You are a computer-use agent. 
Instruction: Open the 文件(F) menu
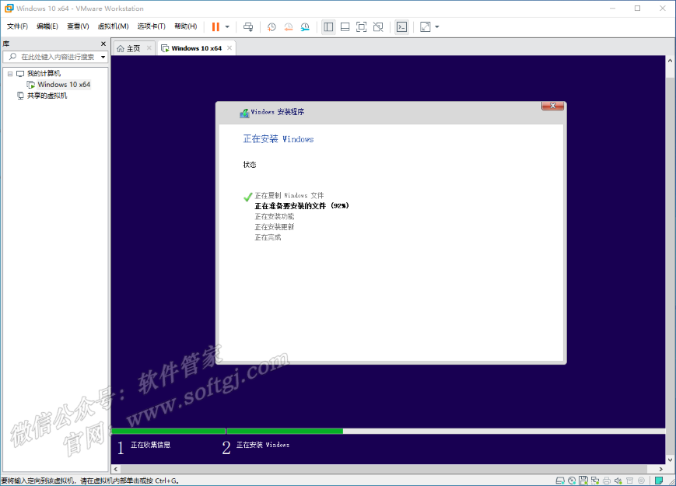pyautogui.click(x=17, y=26)
